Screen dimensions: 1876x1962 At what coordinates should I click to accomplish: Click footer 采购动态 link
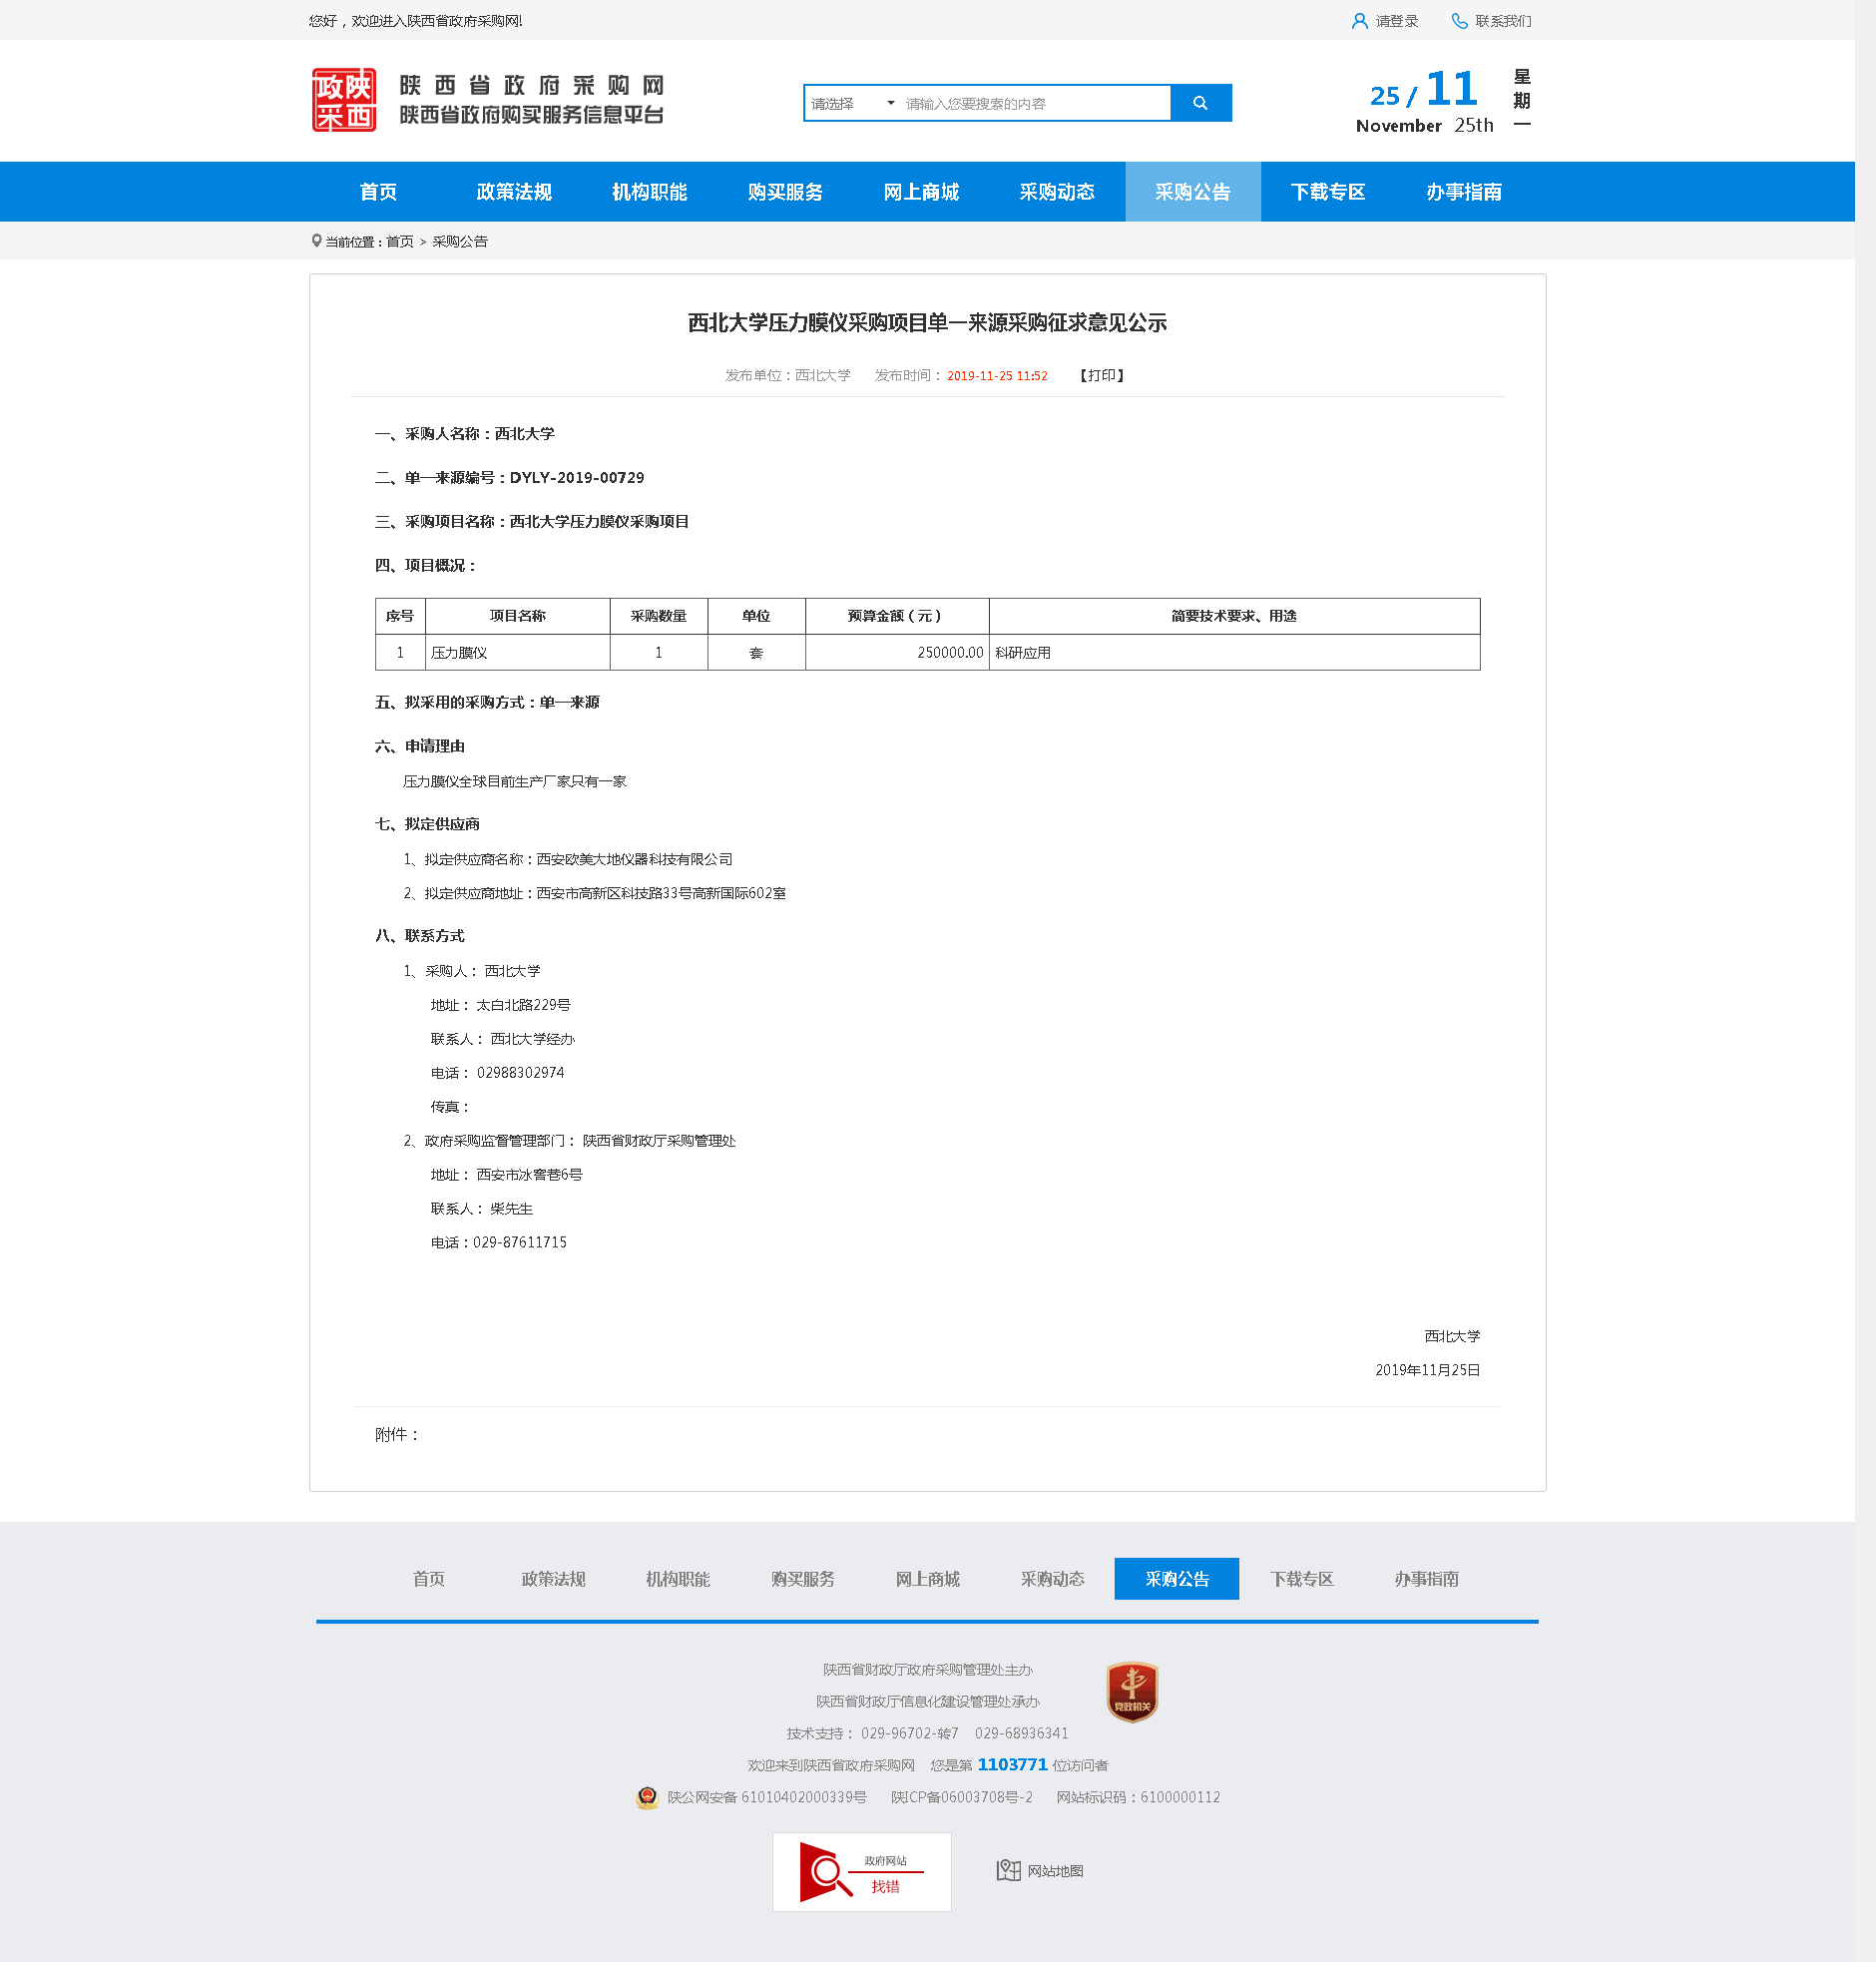click(x=1052, y=1578)
